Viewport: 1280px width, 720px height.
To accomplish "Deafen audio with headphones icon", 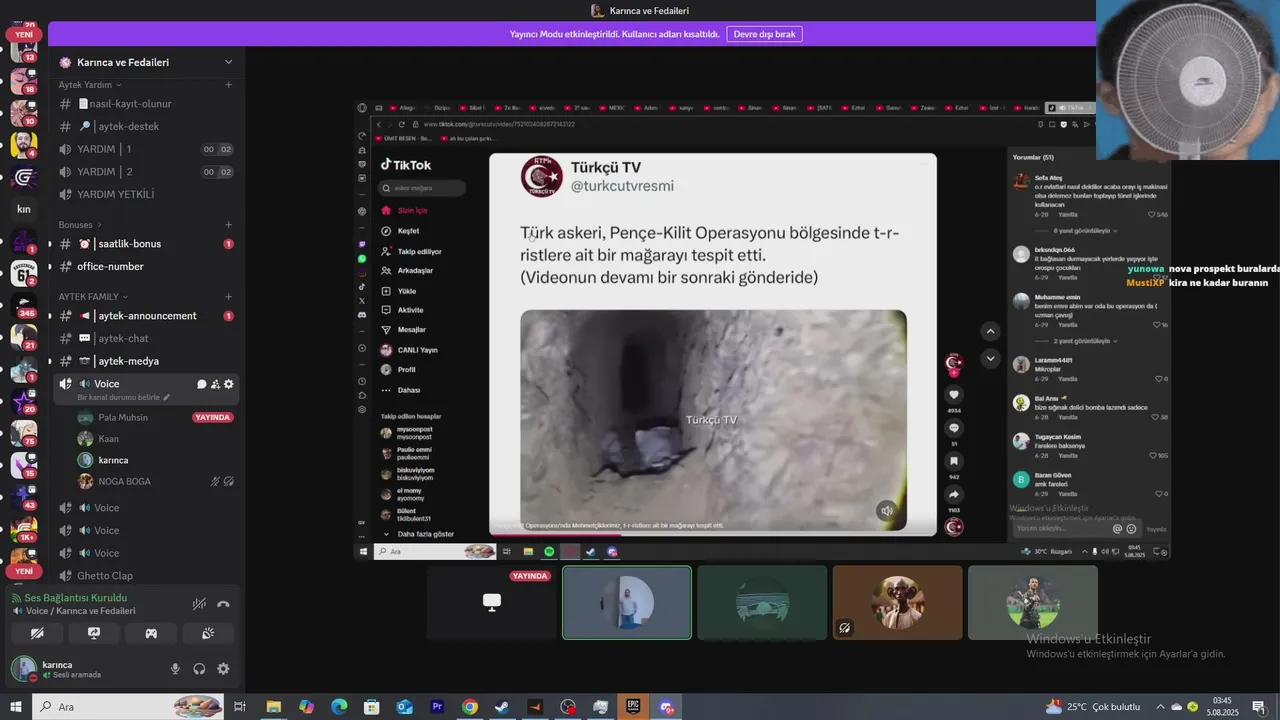I will [199, 669].
